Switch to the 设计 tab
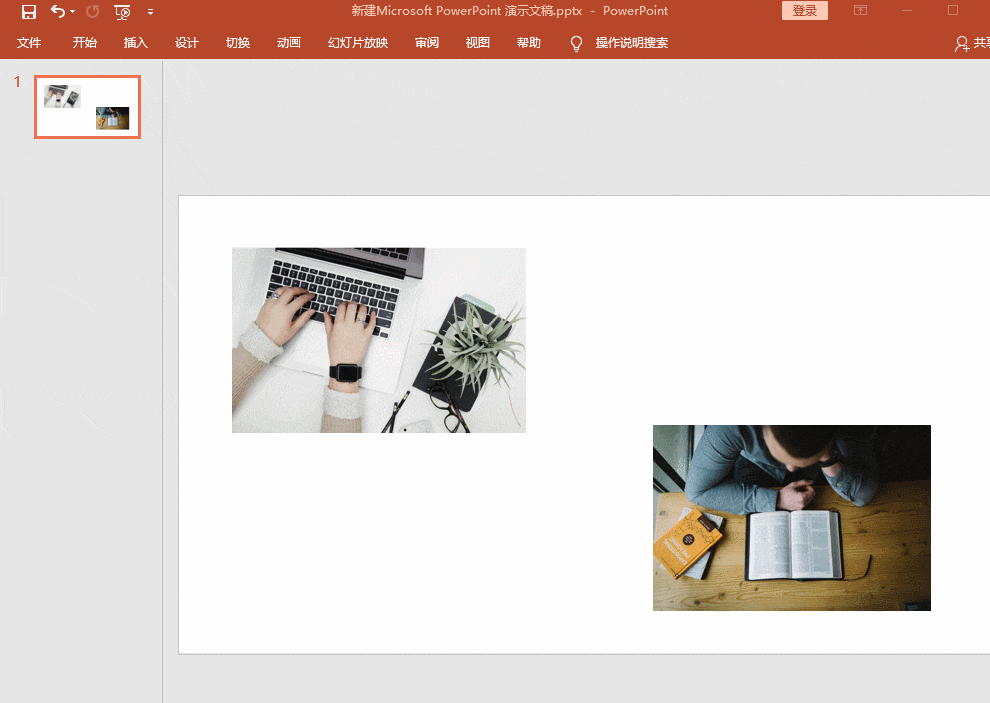This screenshot has height=703, width=990. point(187,42)
